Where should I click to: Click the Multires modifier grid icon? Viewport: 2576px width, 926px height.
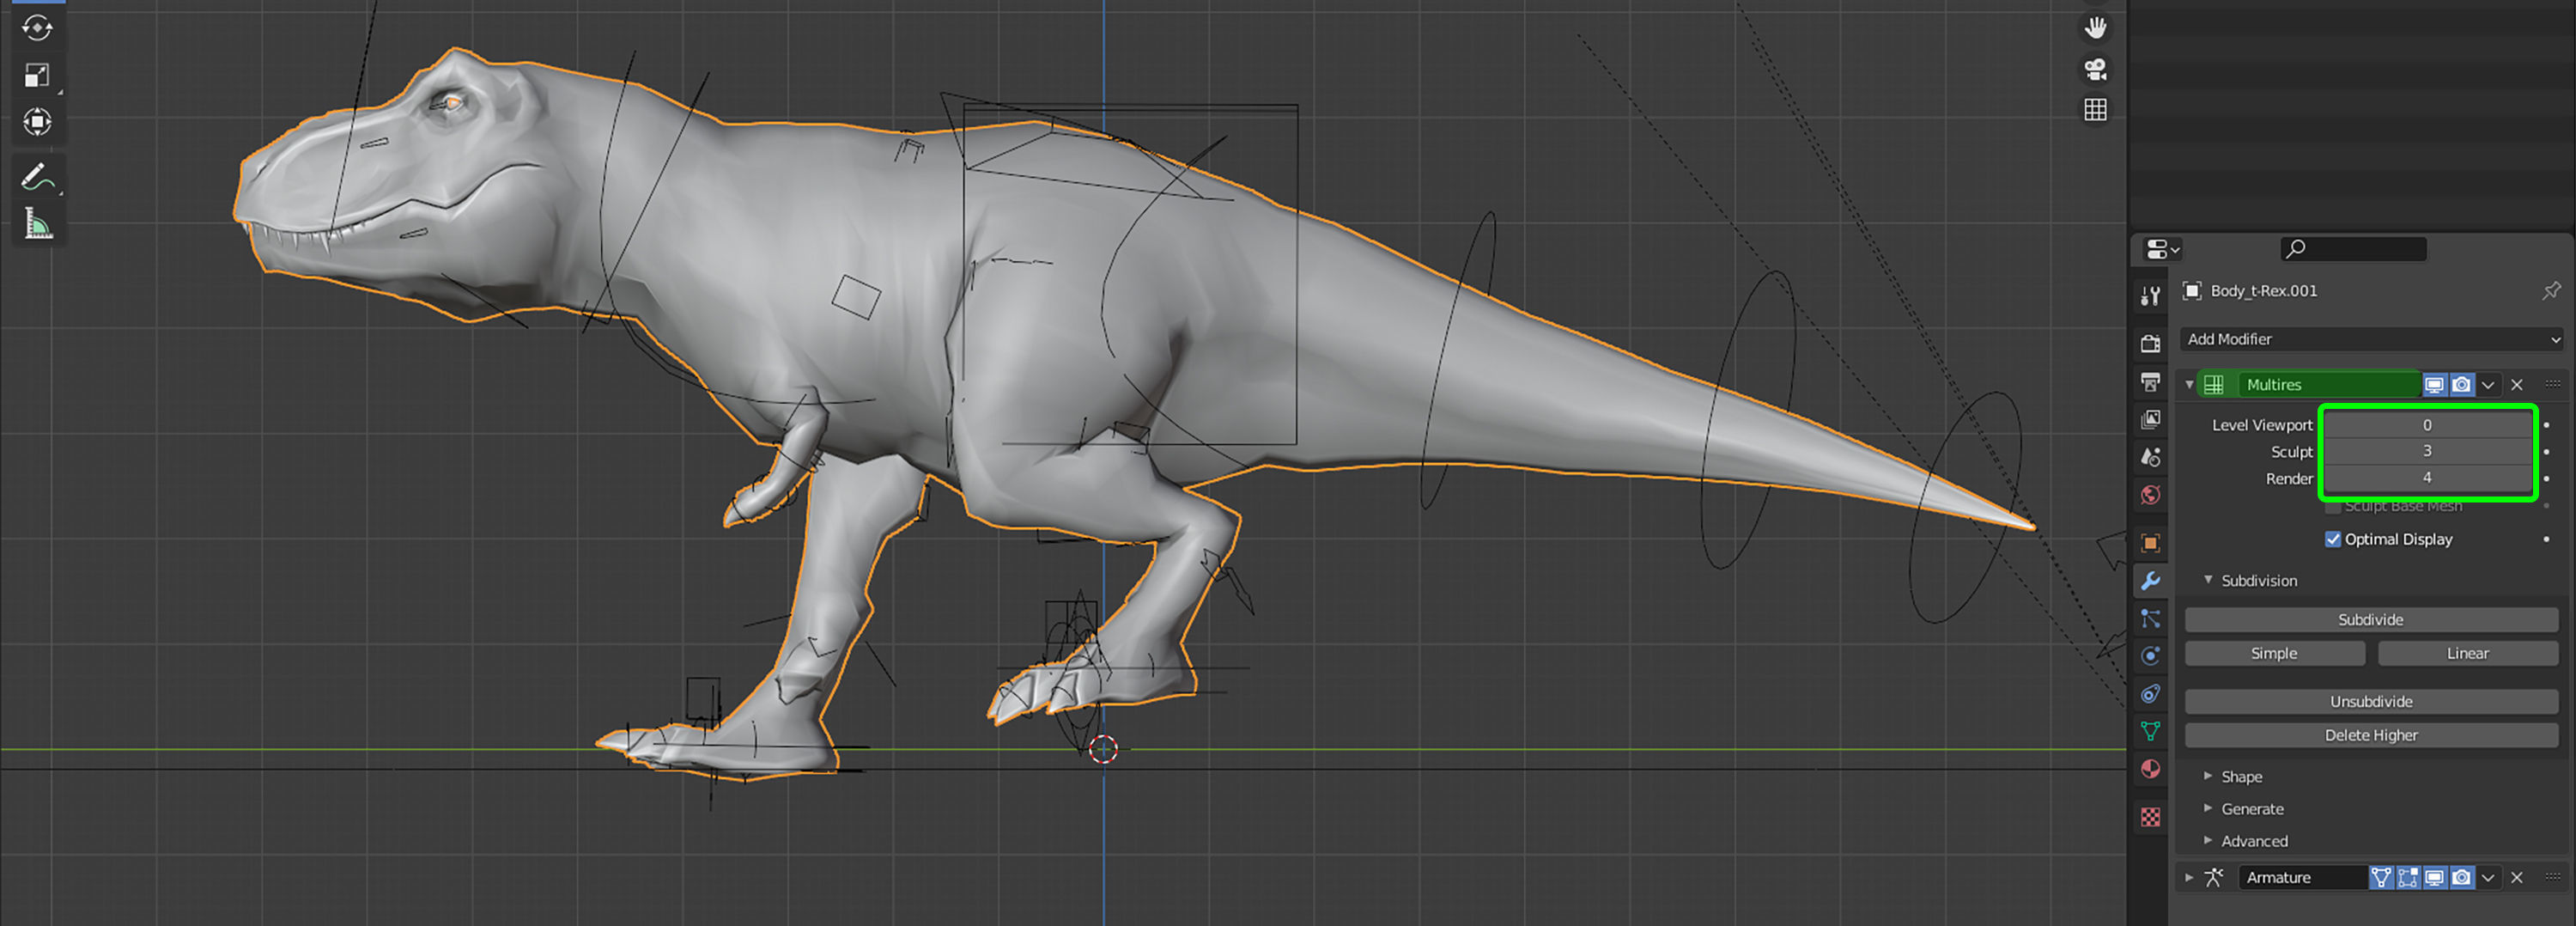click(x=2214, y=385)
